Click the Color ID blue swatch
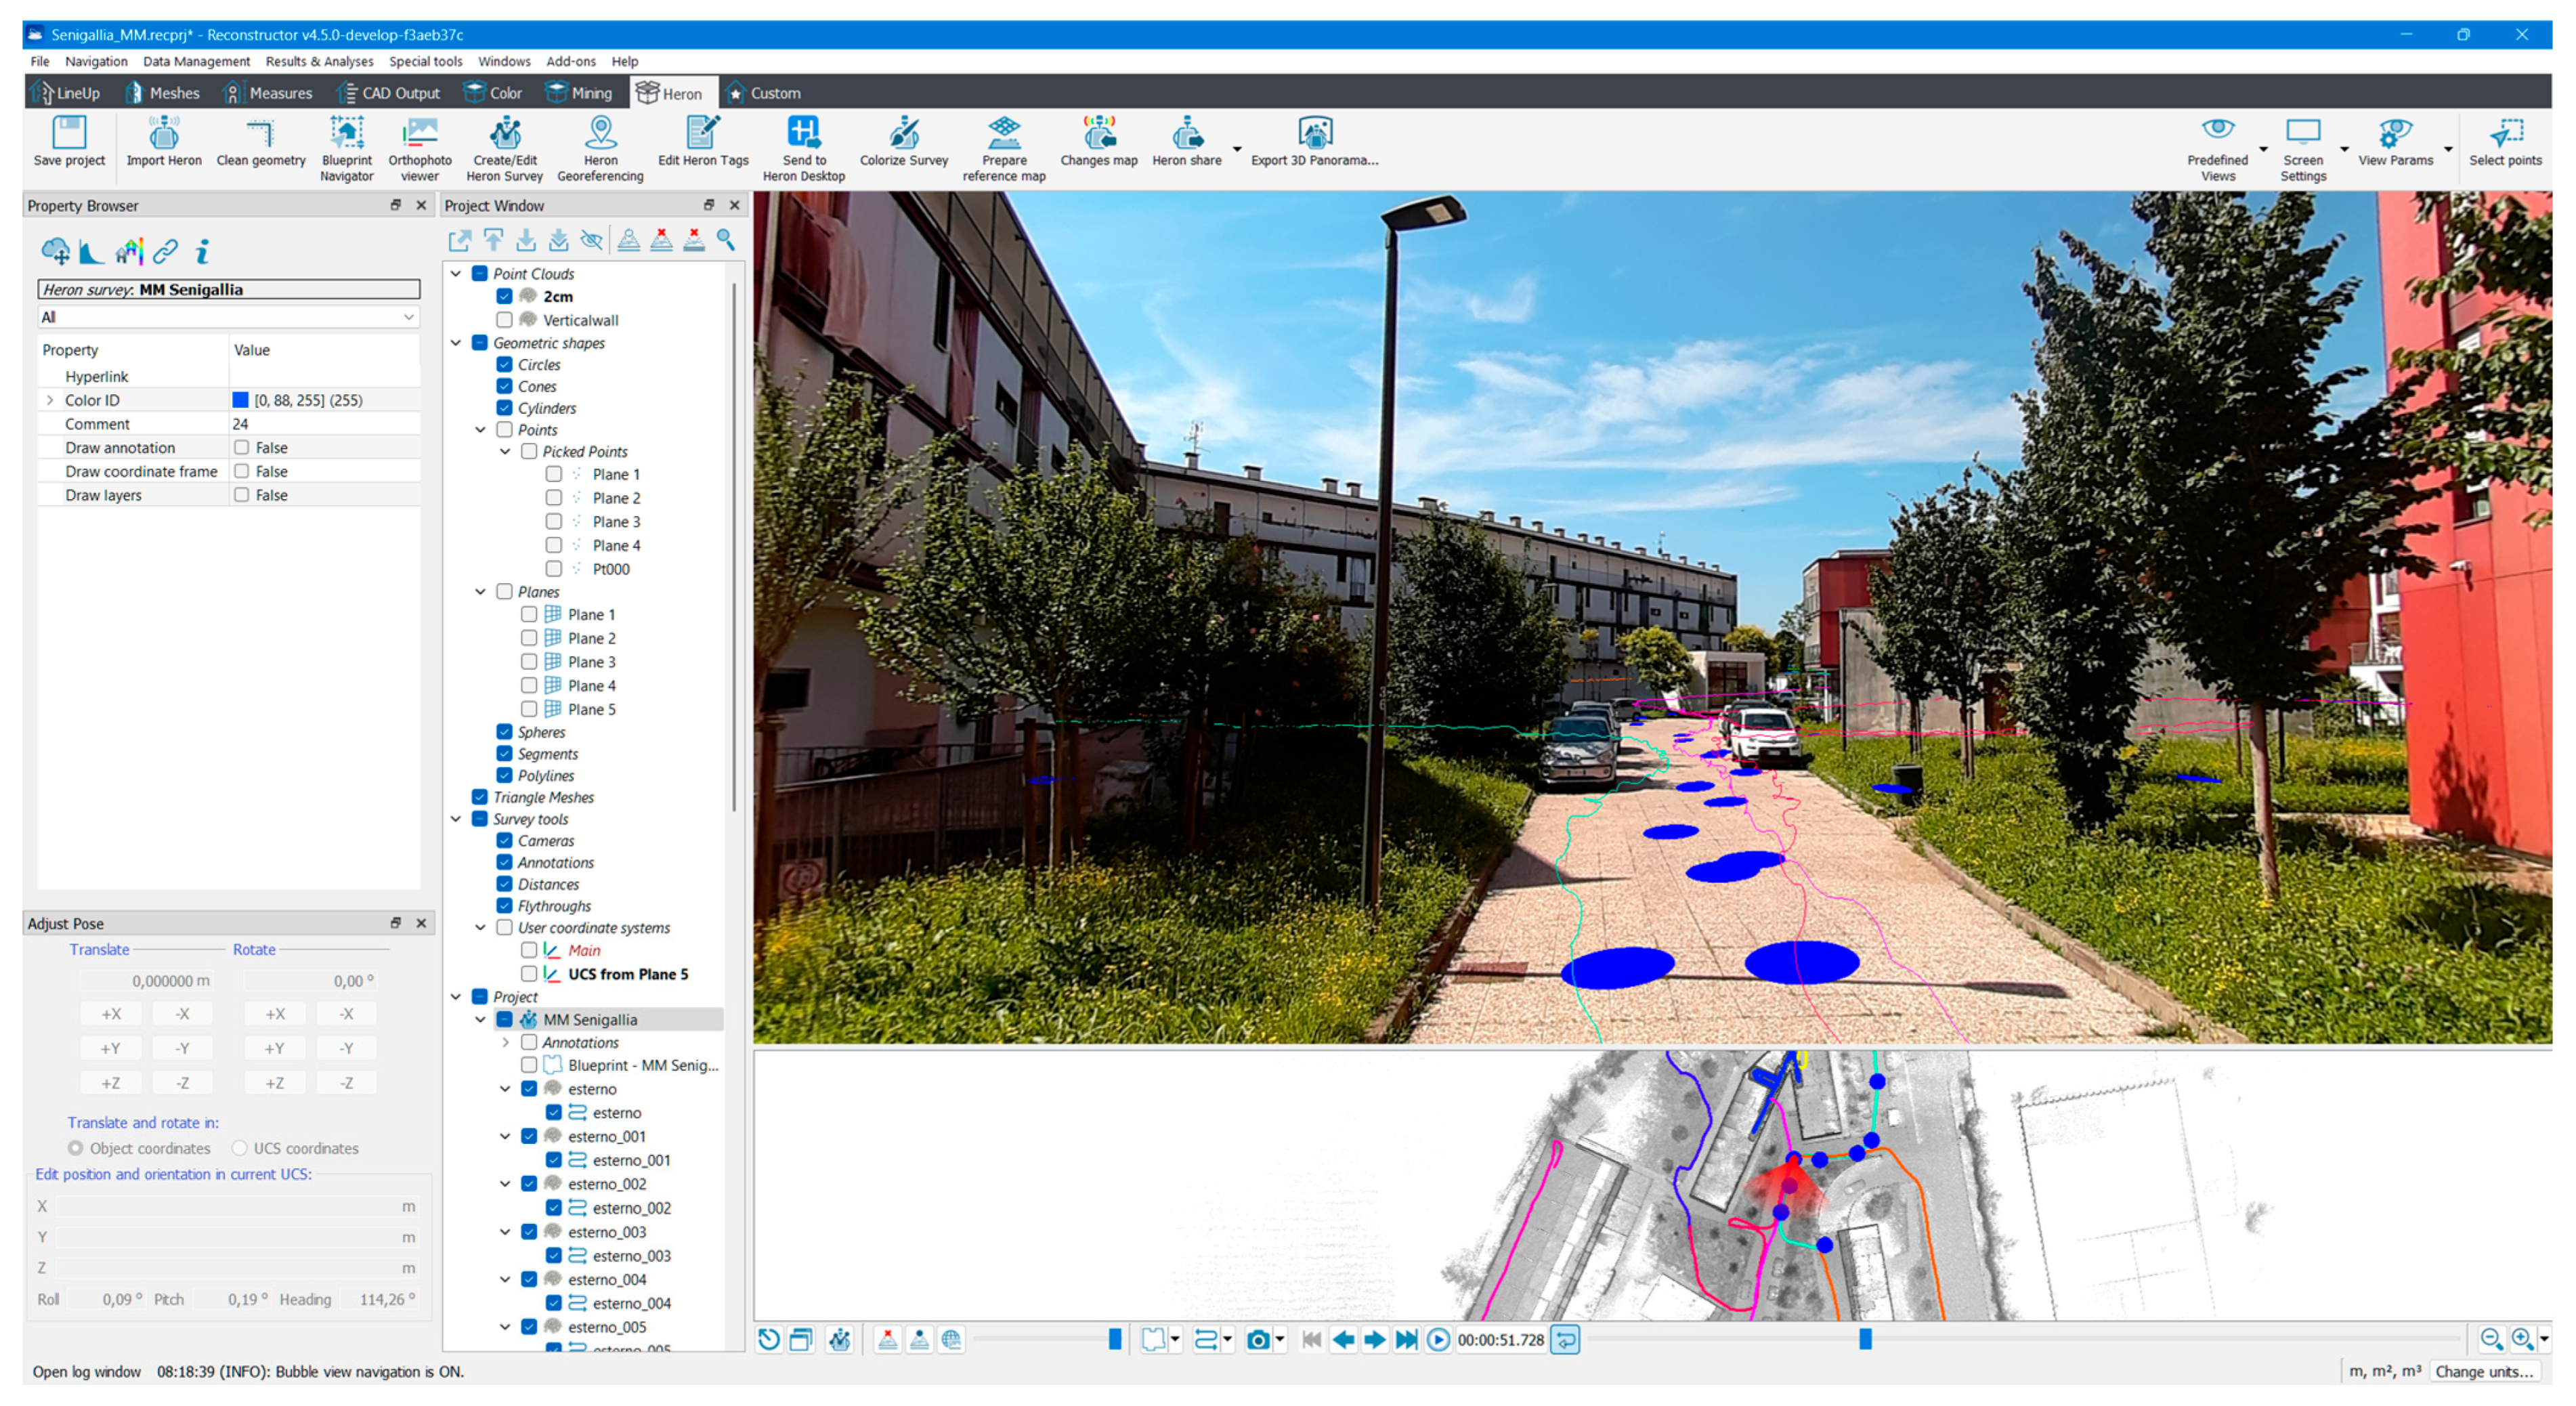 point(241,400)
